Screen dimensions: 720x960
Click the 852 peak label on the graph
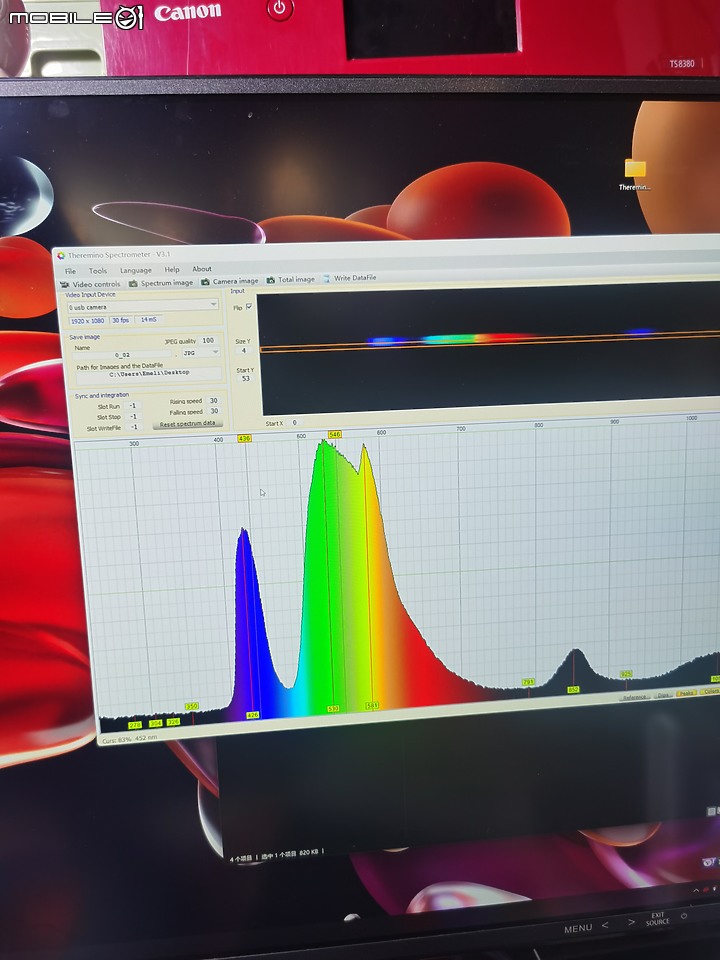coord(573,690)
